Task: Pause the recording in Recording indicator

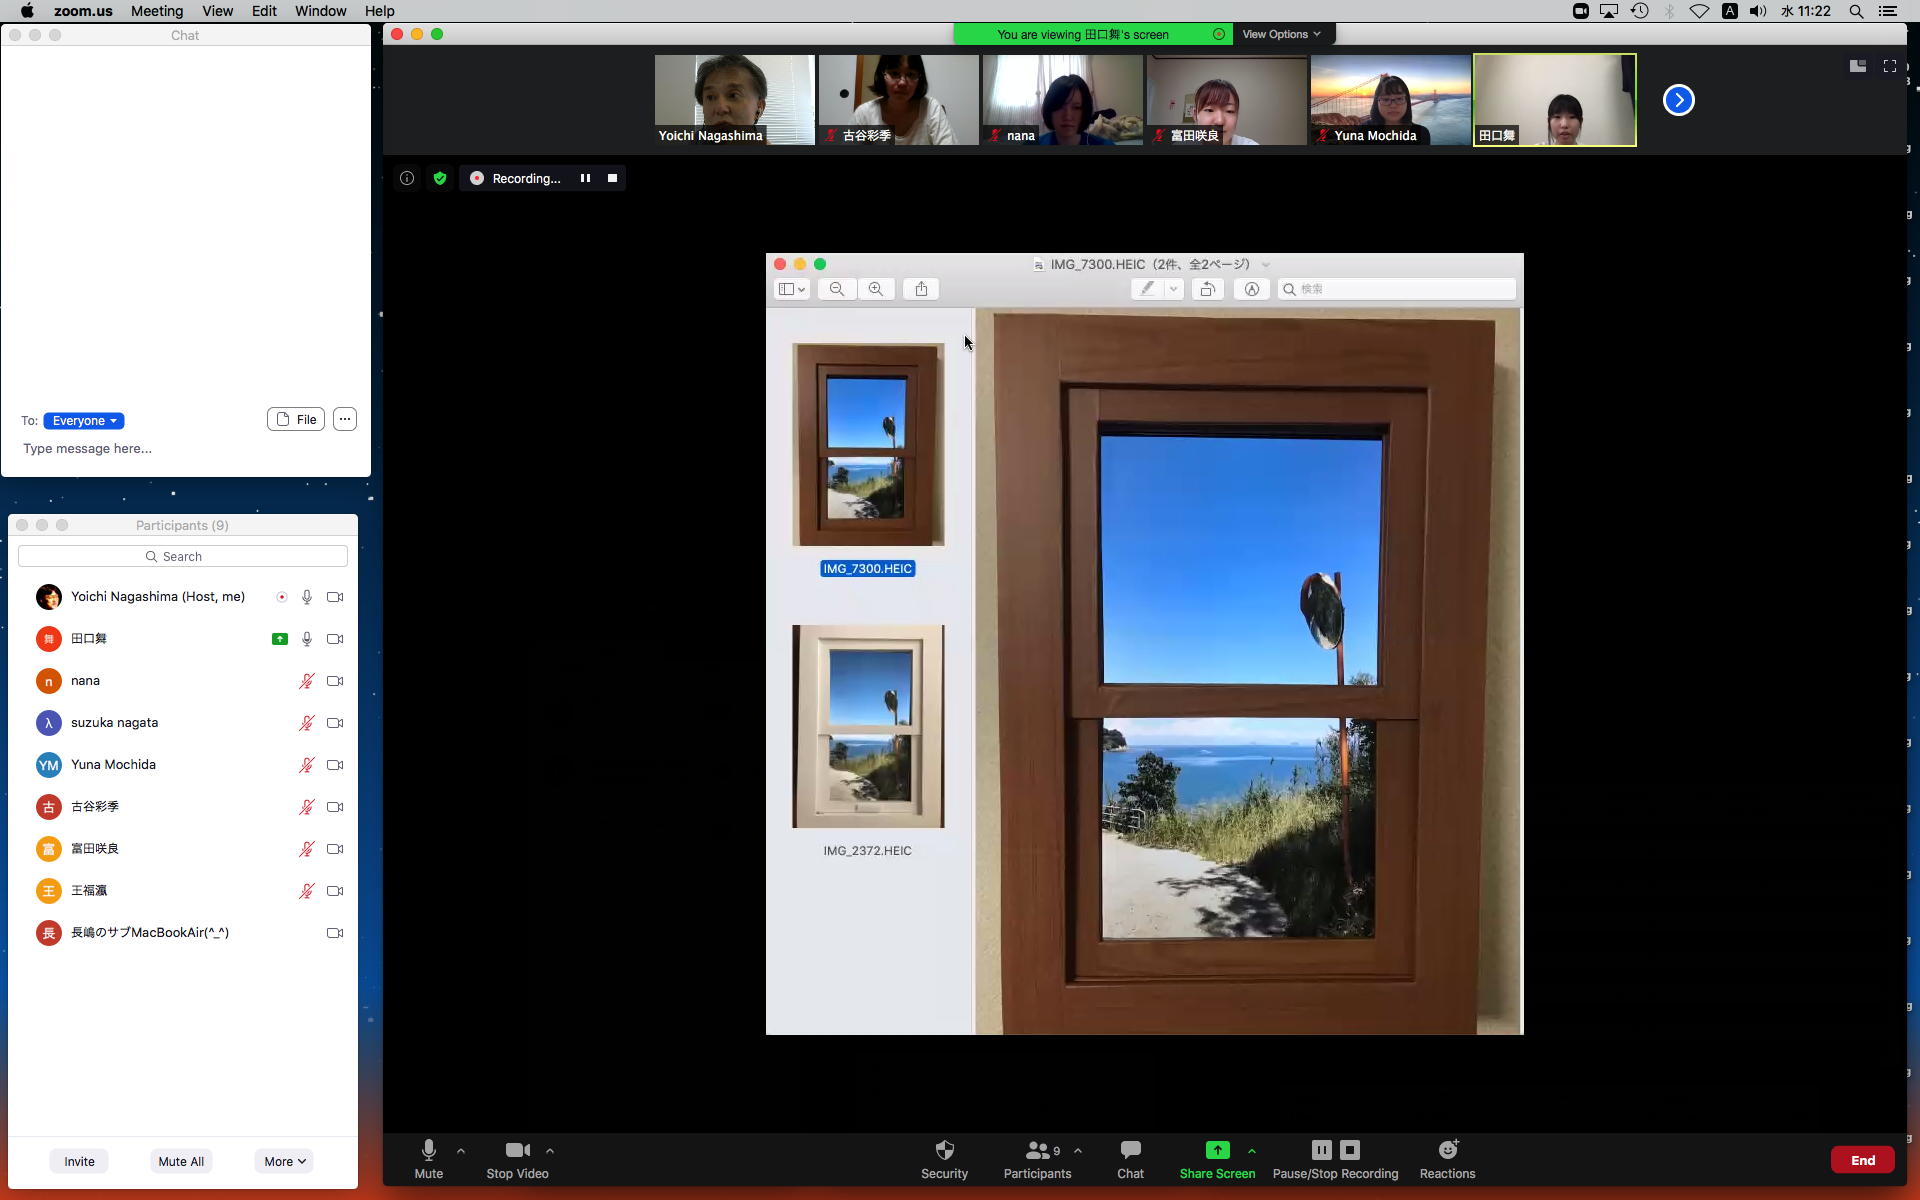Action: click(585, 178)
